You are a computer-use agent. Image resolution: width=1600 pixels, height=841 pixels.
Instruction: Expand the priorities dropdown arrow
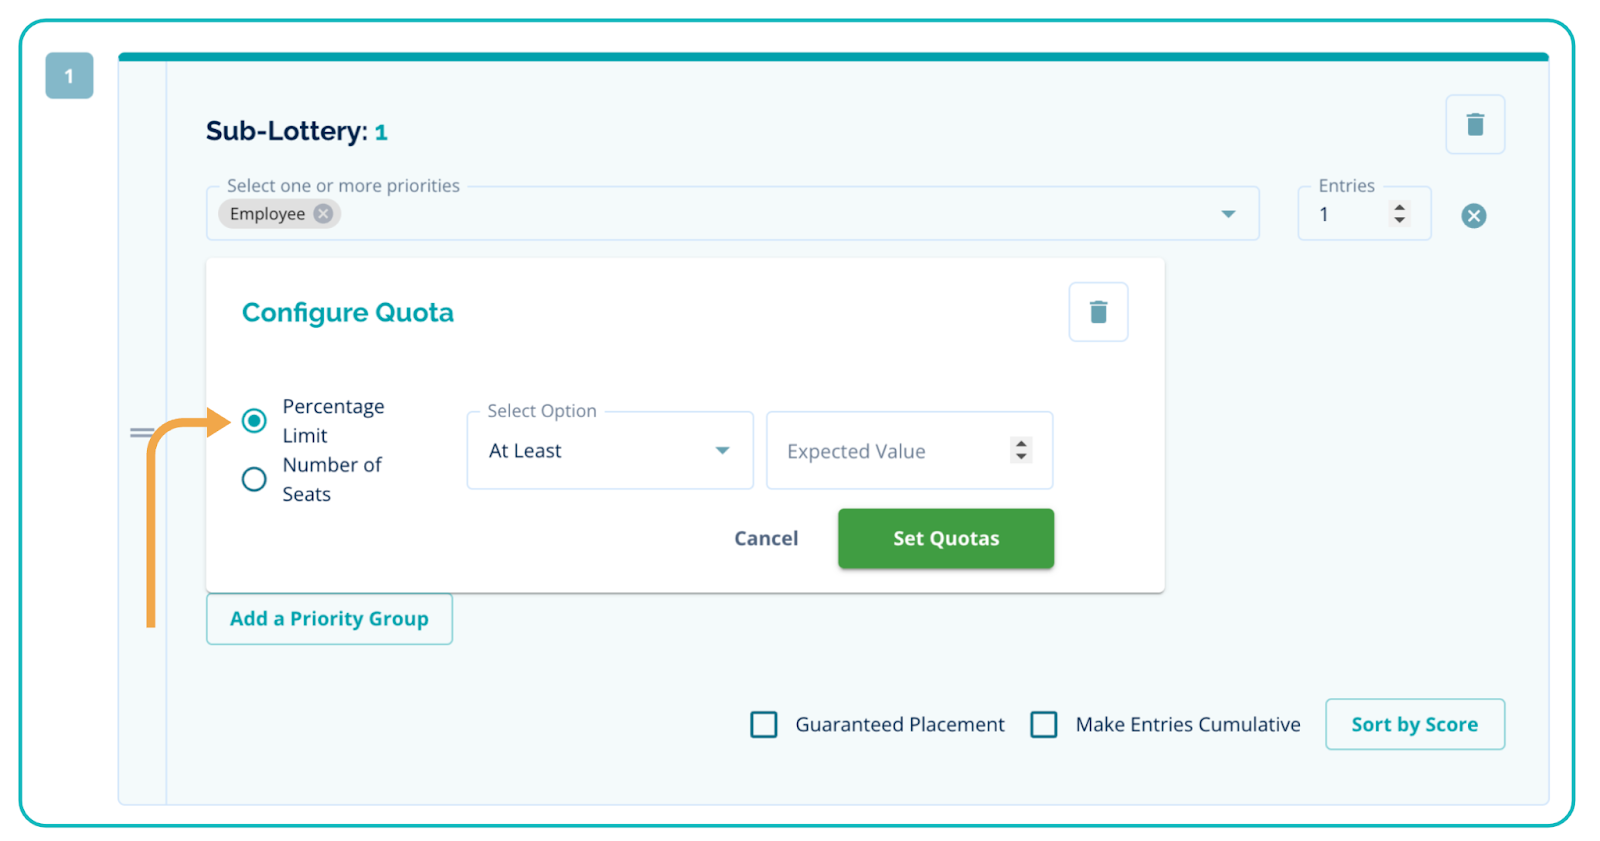tap(1228, 214)
